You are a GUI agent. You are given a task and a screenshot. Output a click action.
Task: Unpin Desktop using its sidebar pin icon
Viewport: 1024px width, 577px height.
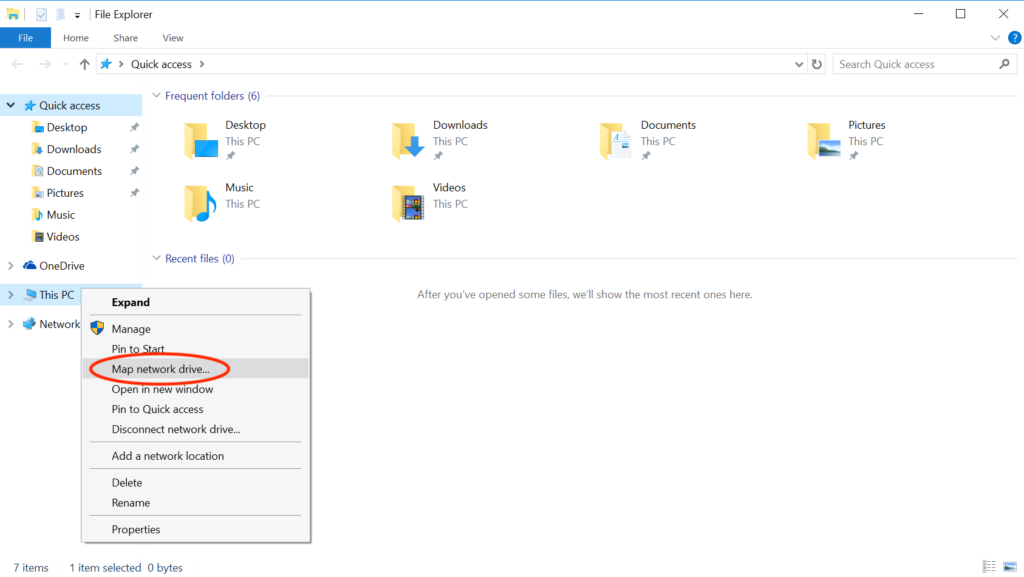(134, 127)
